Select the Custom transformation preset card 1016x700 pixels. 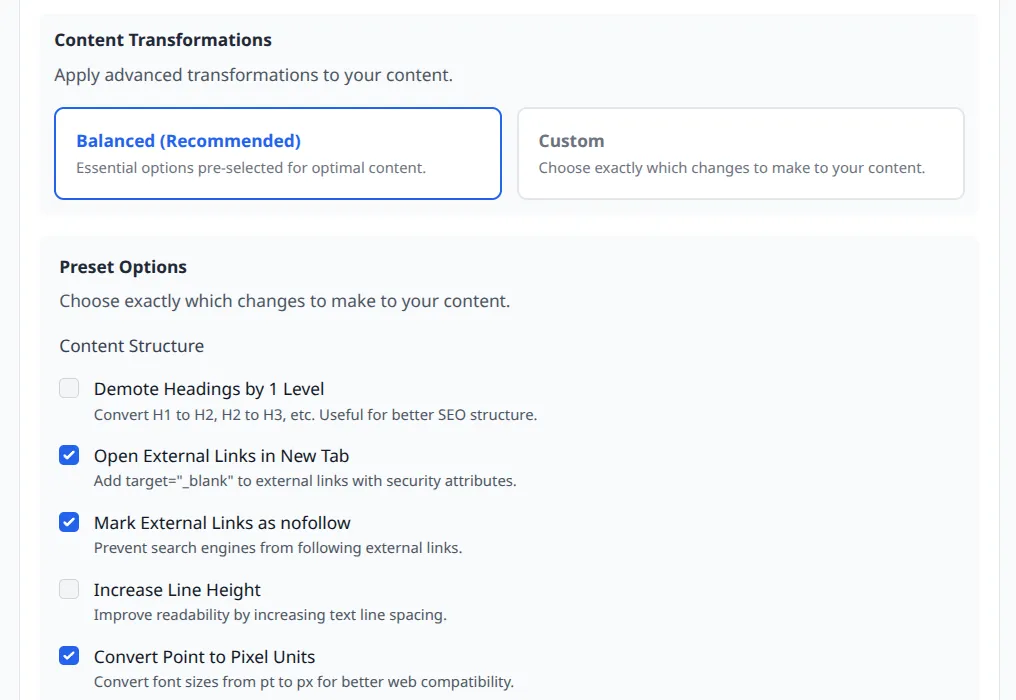740,153
